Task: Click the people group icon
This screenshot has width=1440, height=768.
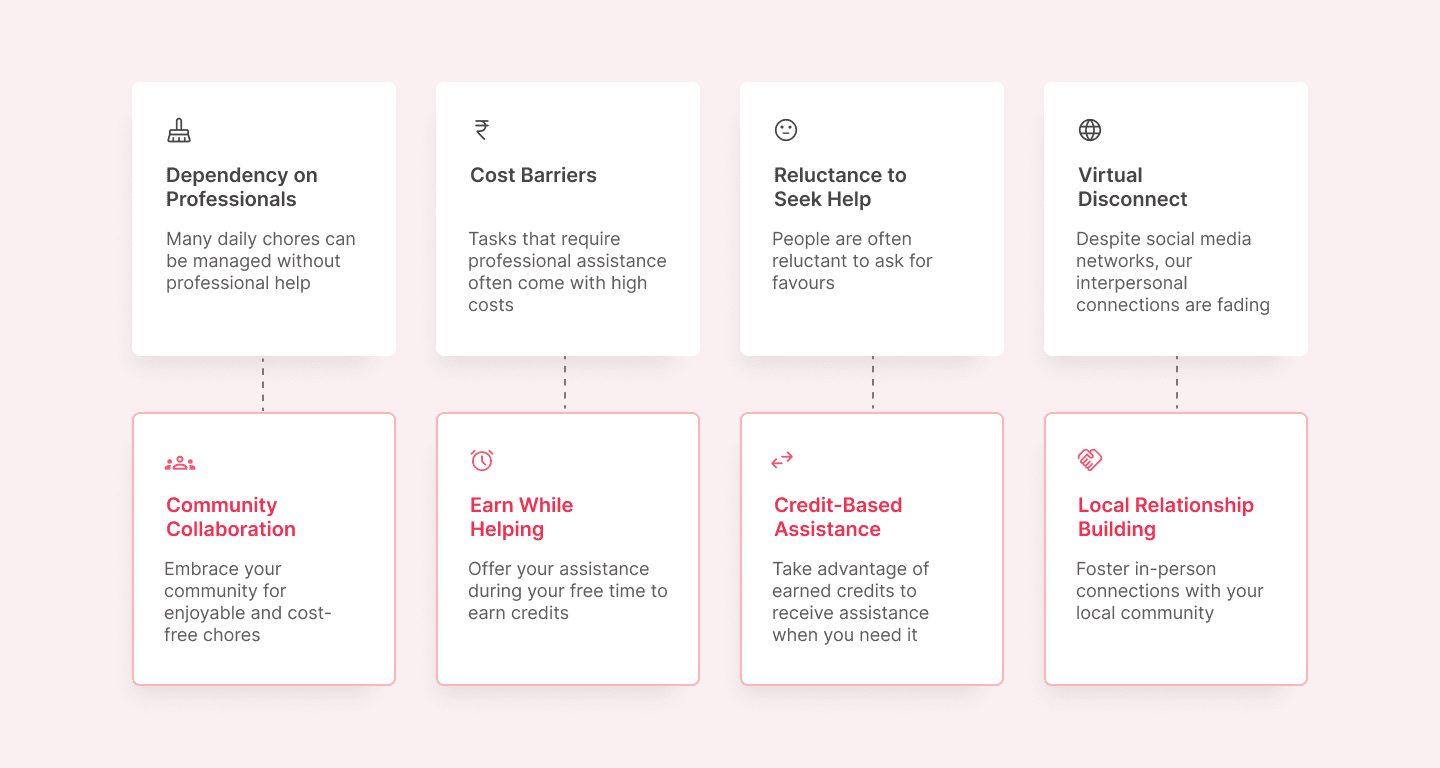Action: tap(180, 463)
